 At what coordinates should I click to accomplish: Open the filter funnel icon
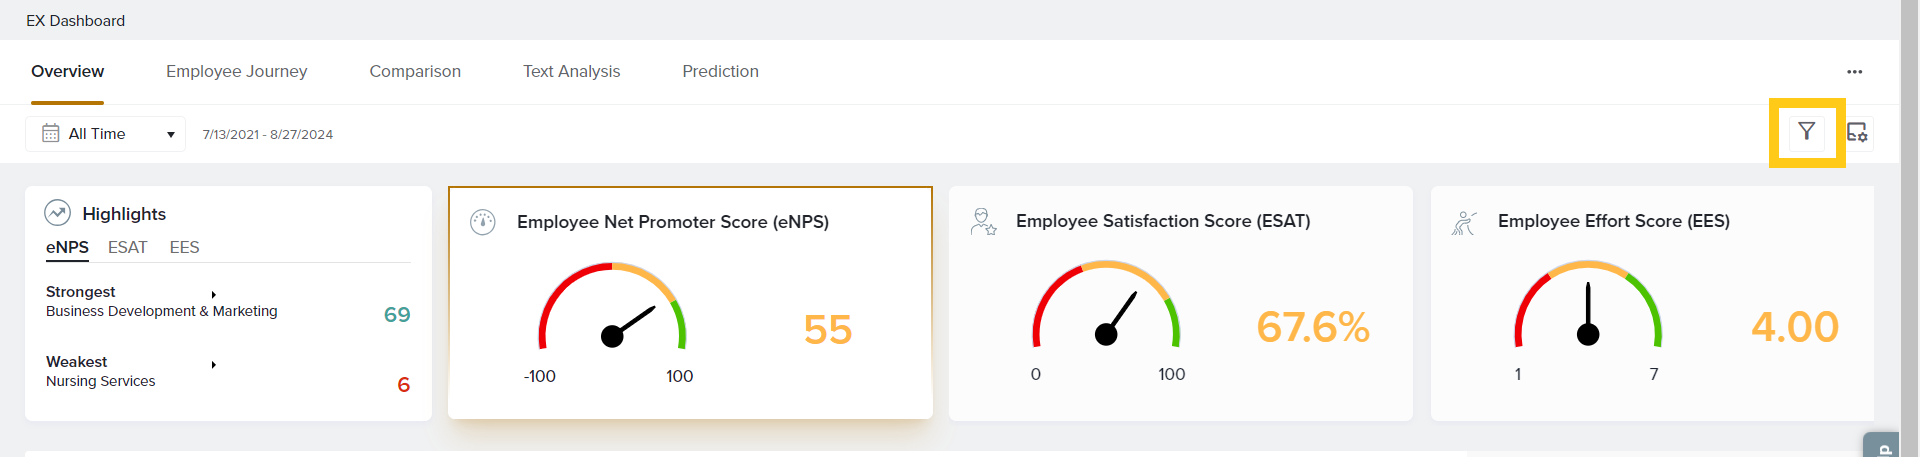(1806, 132)
